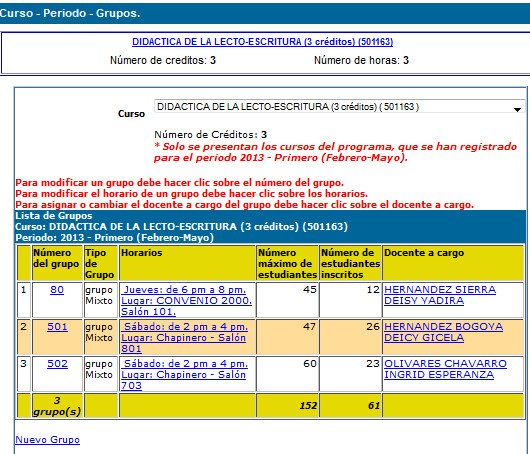This screenshot has height=454, width=530.
Task: Open group number 501 link
Action: point(57,327)
